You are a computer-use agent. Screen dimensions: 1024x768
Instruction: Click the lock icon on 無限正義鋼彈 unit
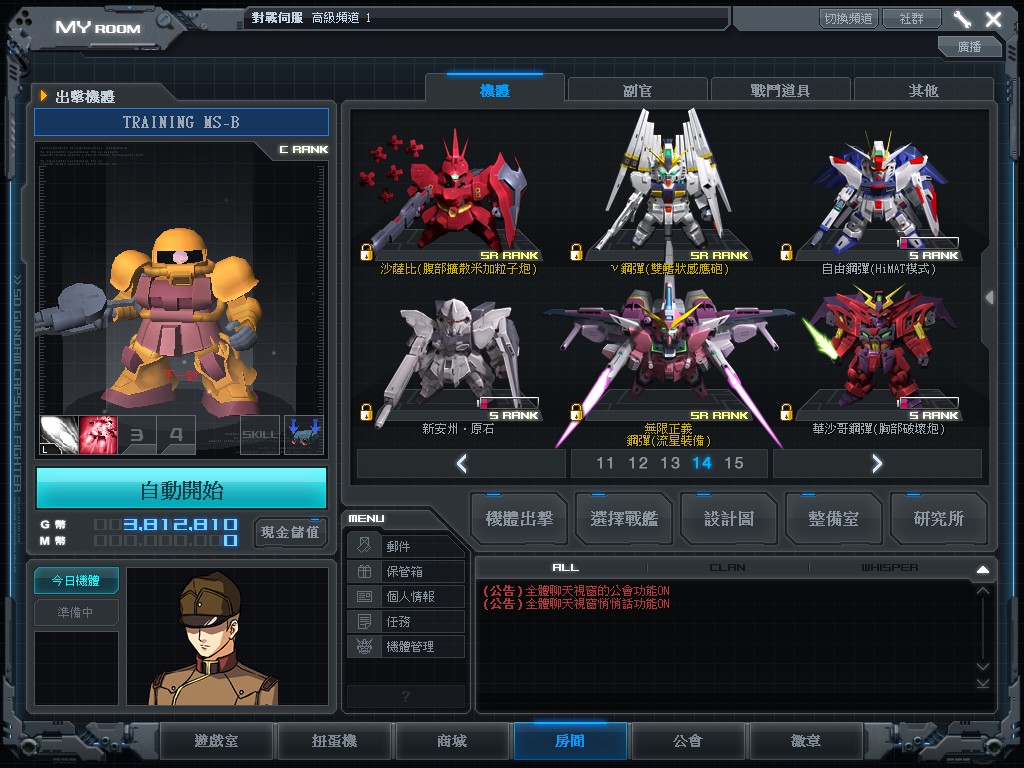pos(576,411)
